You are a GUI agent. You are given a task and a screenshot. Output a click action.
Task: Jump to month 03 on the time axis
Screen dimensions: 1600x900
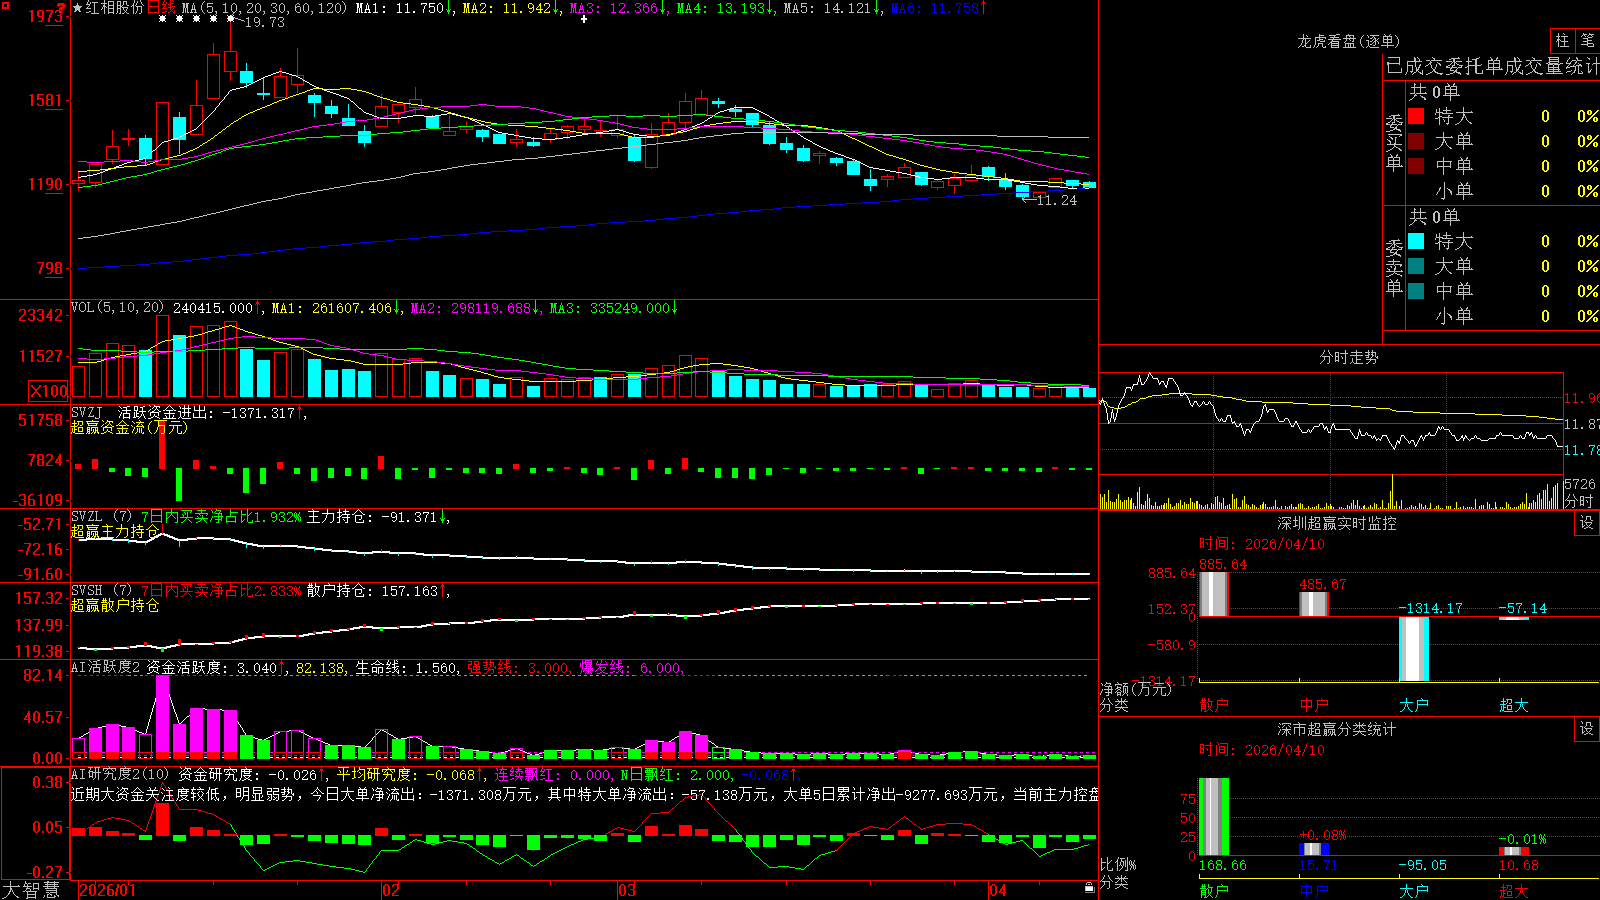point(627,890)
